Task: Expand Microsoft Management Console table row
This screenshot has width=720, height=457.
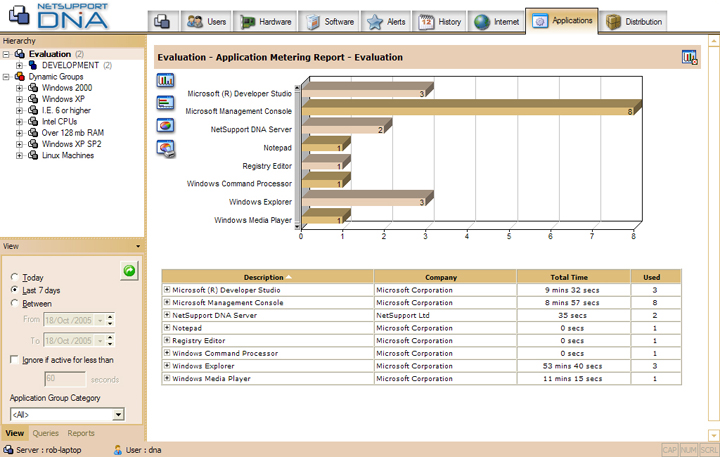Action: pos(167,302)
